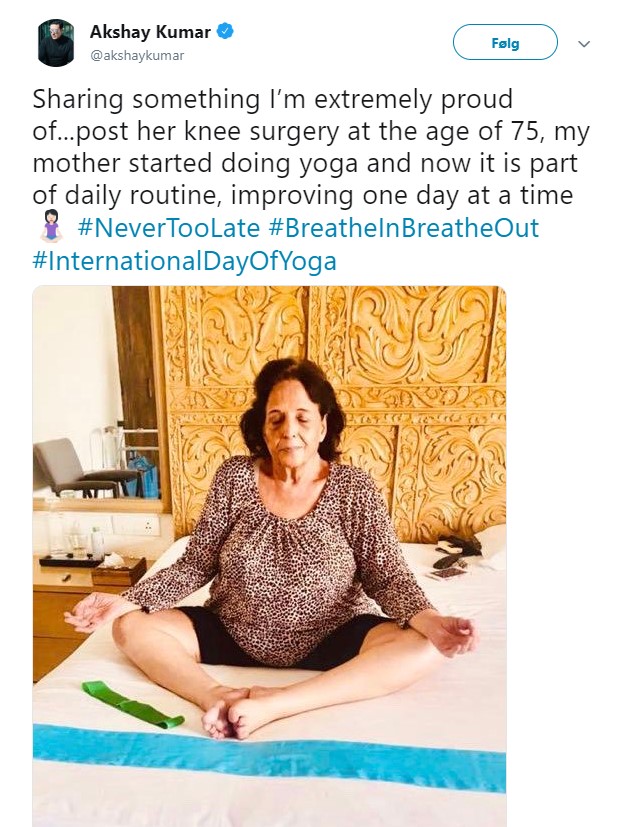Click the blue verified badge
The height and width of the screenshot is (827, 623).
[227, 32]
